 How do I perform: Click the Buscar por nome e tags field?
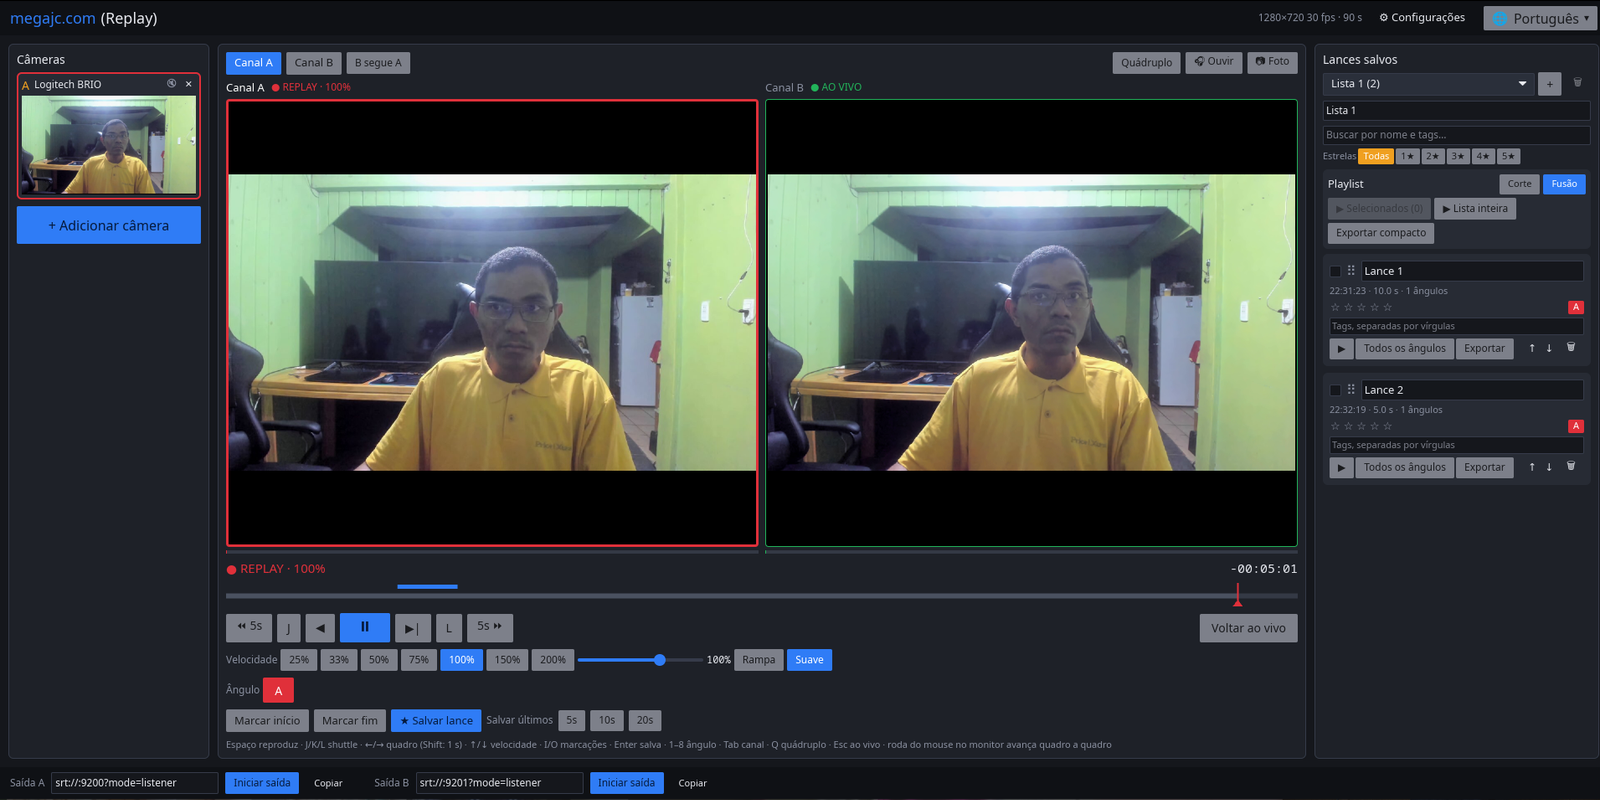click(x=1456, y=135)
